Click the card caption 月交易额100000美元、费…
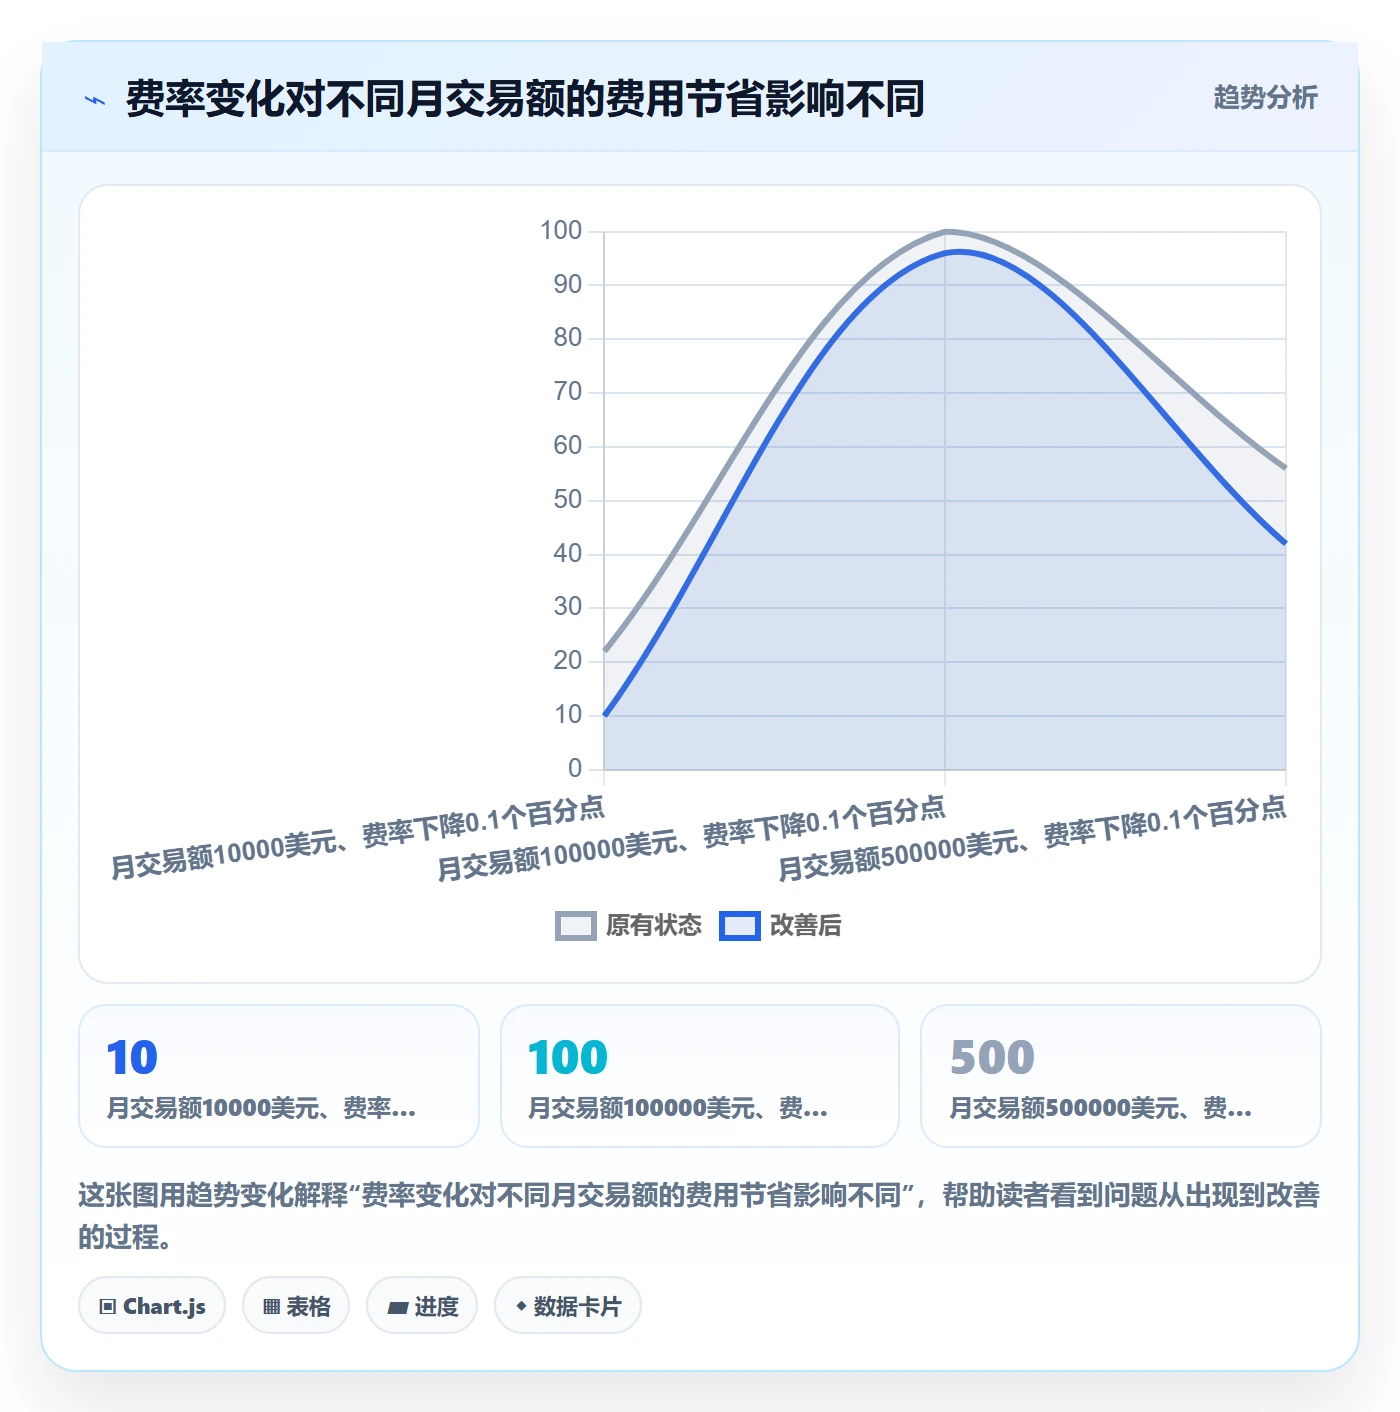 click(x=678, y=1108)
